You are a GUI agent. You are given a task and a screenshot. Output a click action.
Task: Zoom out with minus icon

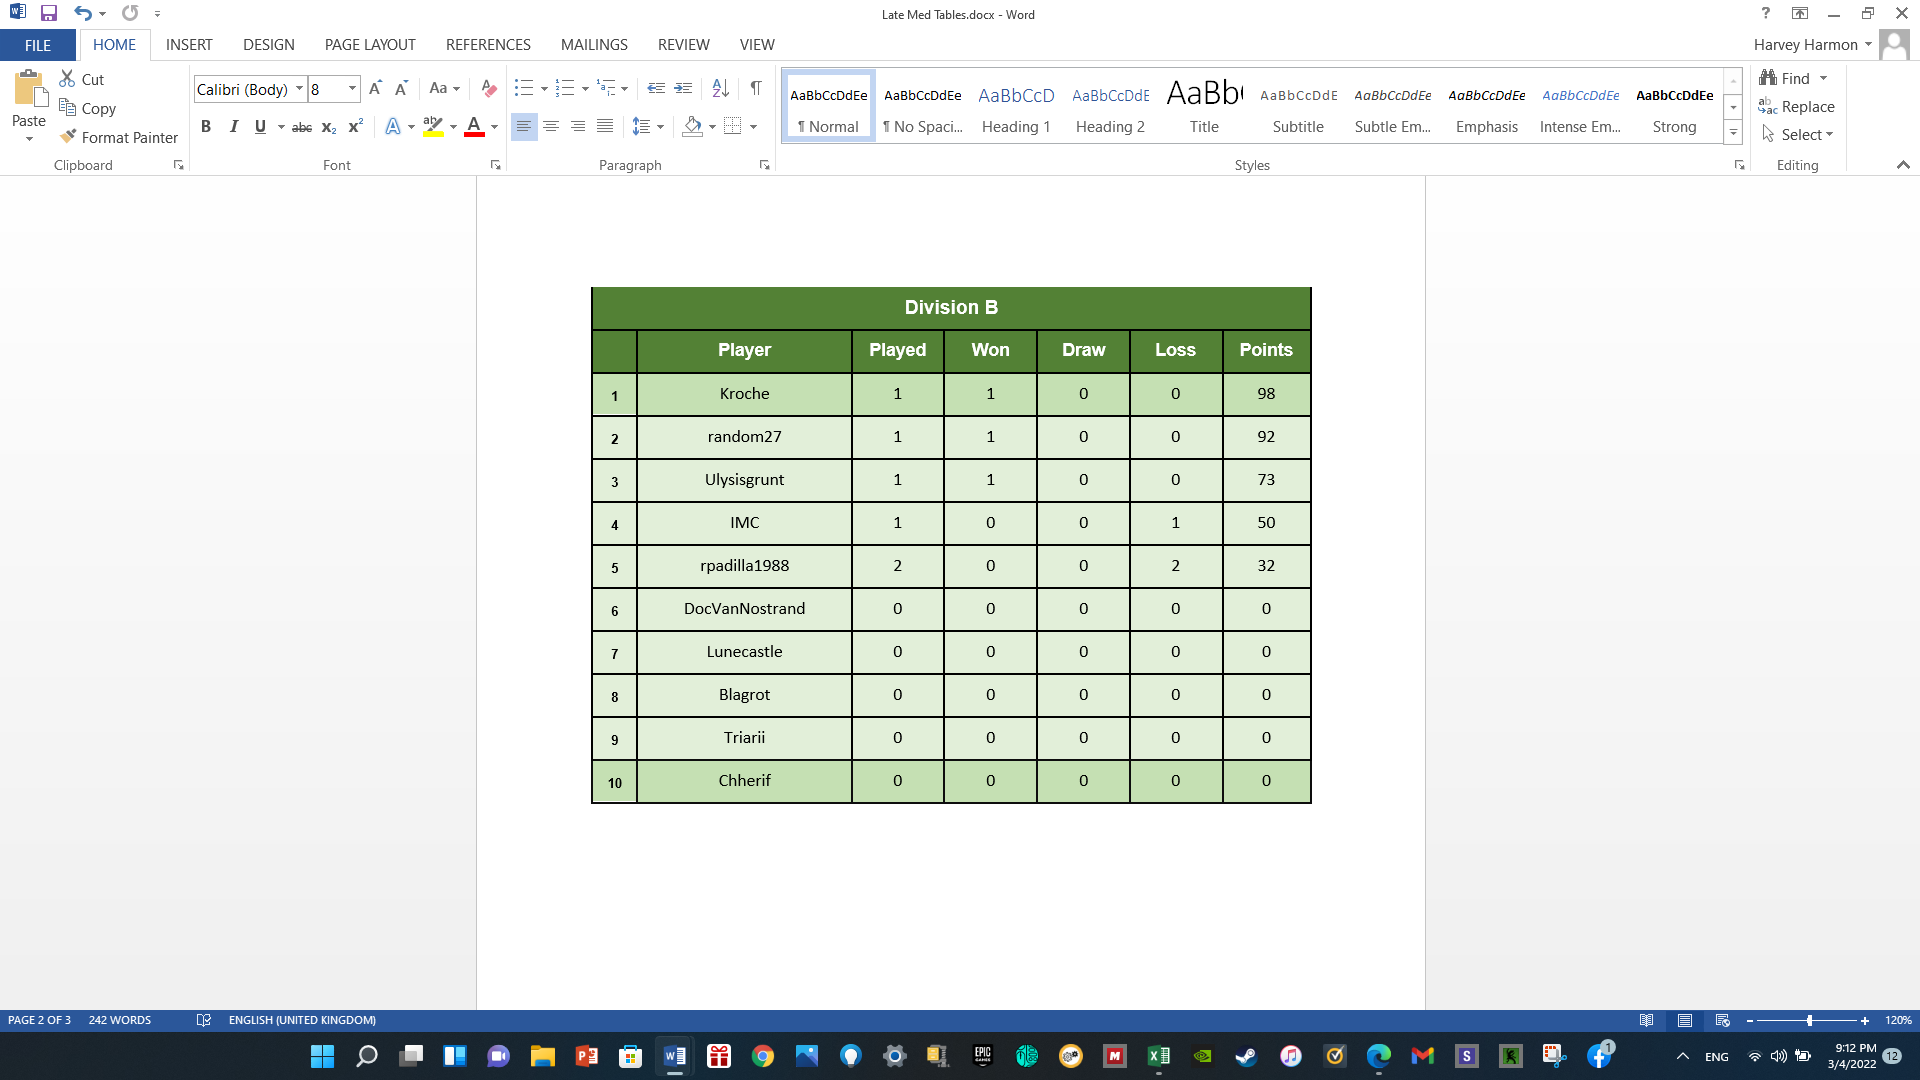(x=1750, y=1021)
